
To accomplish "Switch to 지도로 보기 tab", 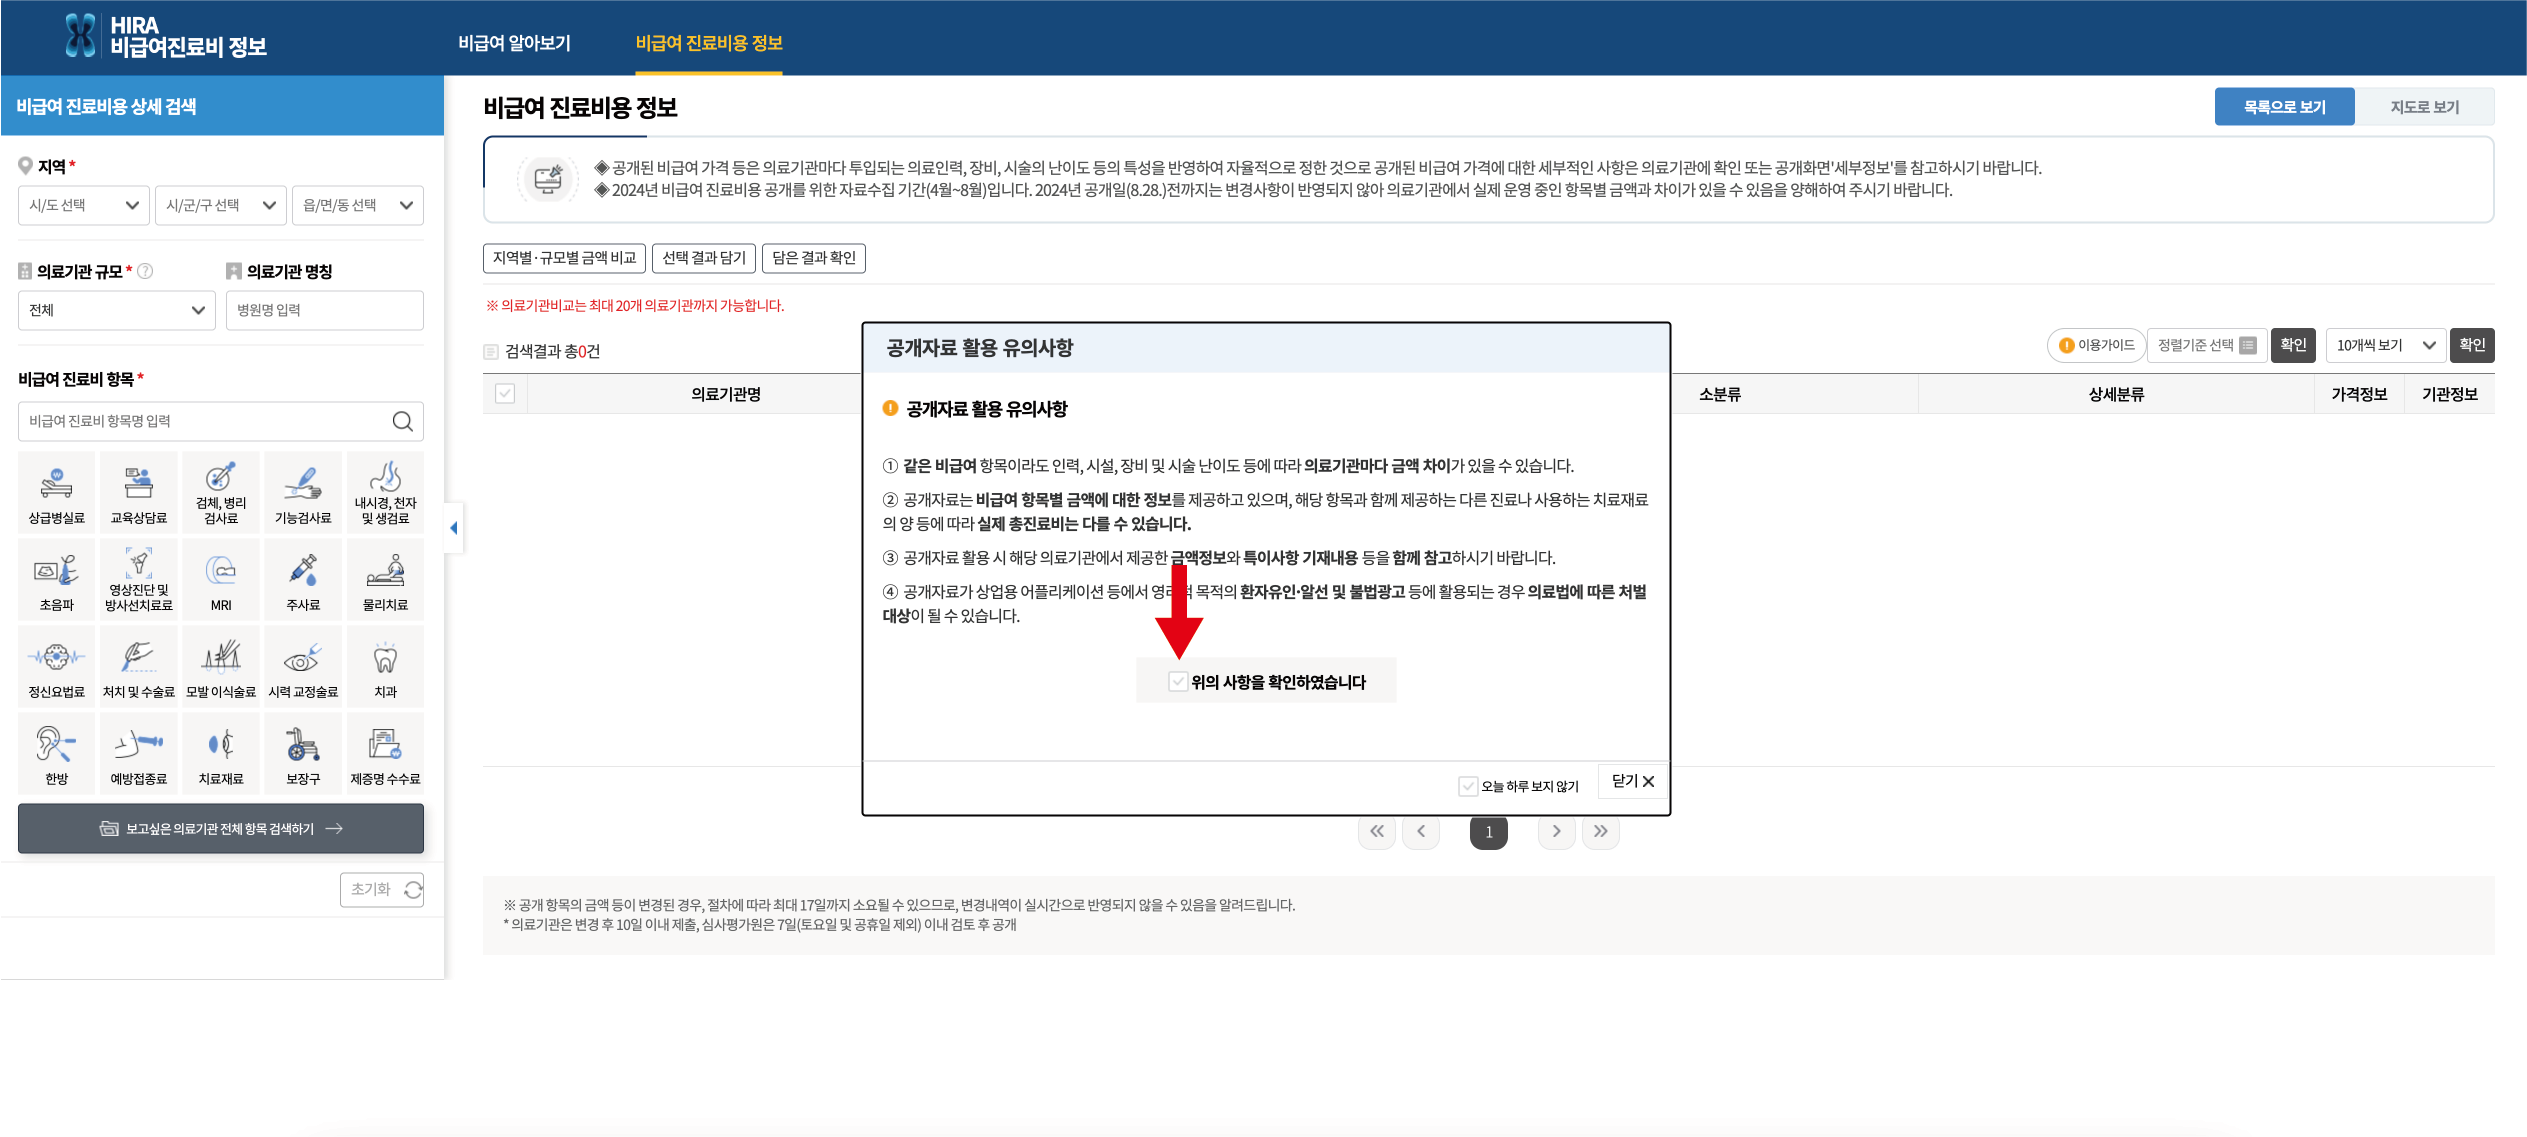I will coord(2424,107).
